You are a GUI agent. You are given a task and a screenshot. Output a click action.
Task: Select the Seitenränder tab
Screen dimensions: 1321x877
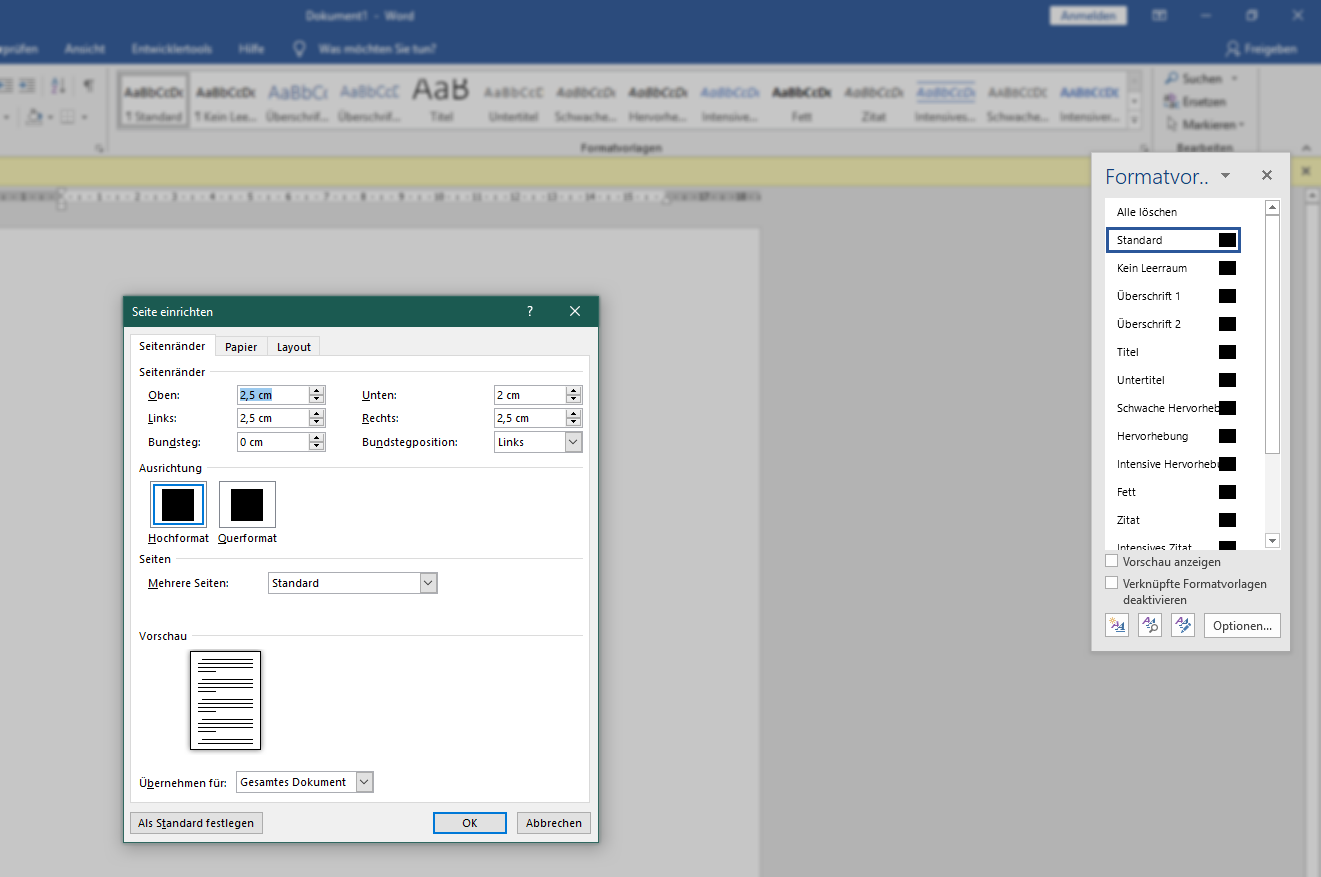click(x=172, y=346)
